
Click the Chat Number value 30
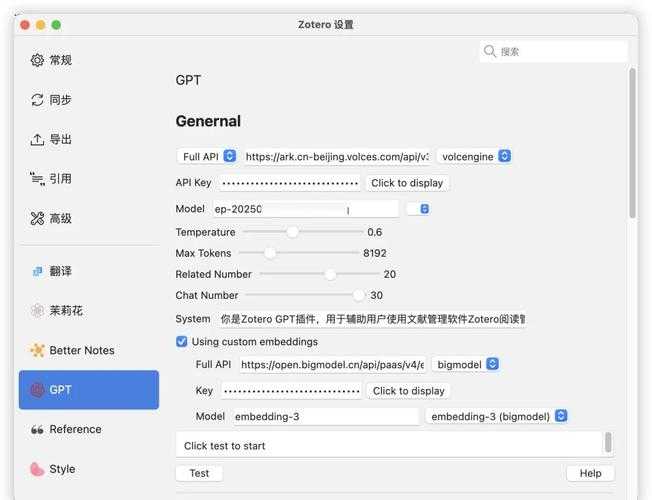[376, 295]
